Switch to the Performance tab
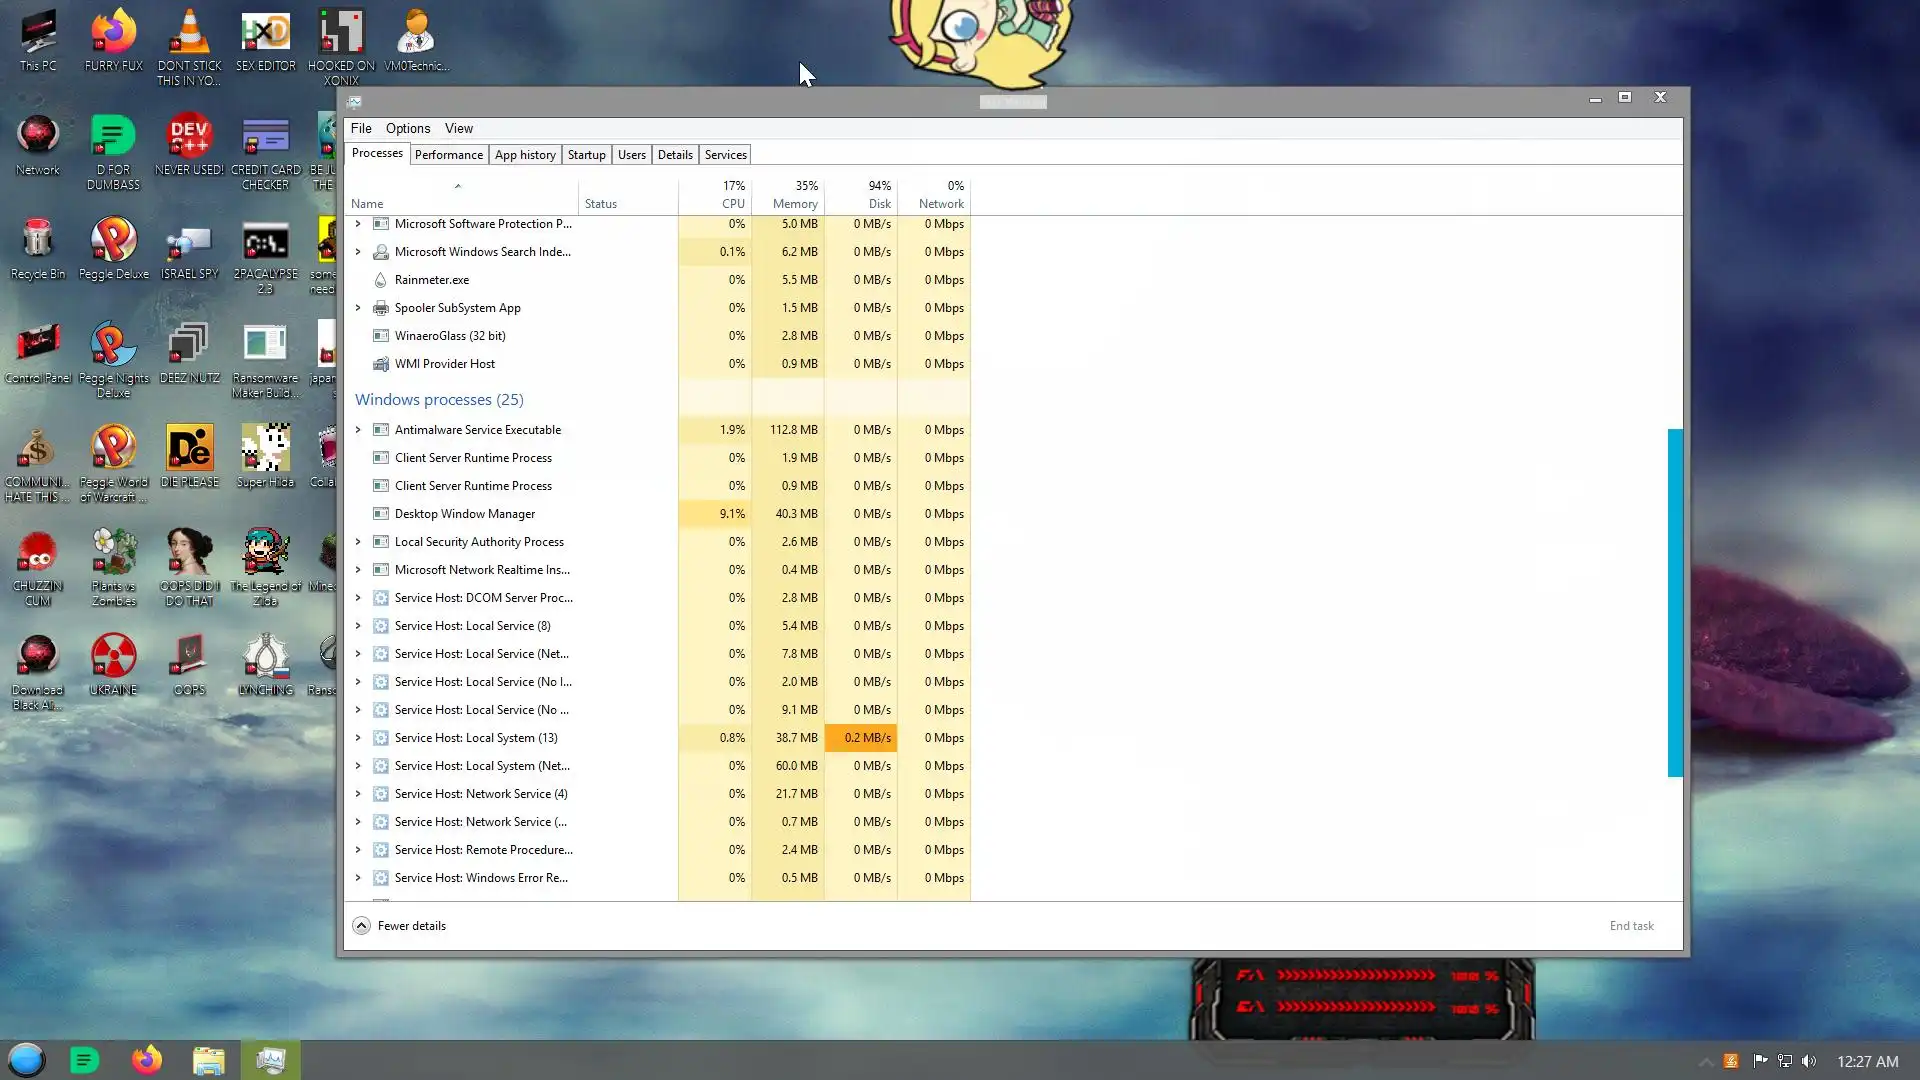 click(x=448, y=155)
